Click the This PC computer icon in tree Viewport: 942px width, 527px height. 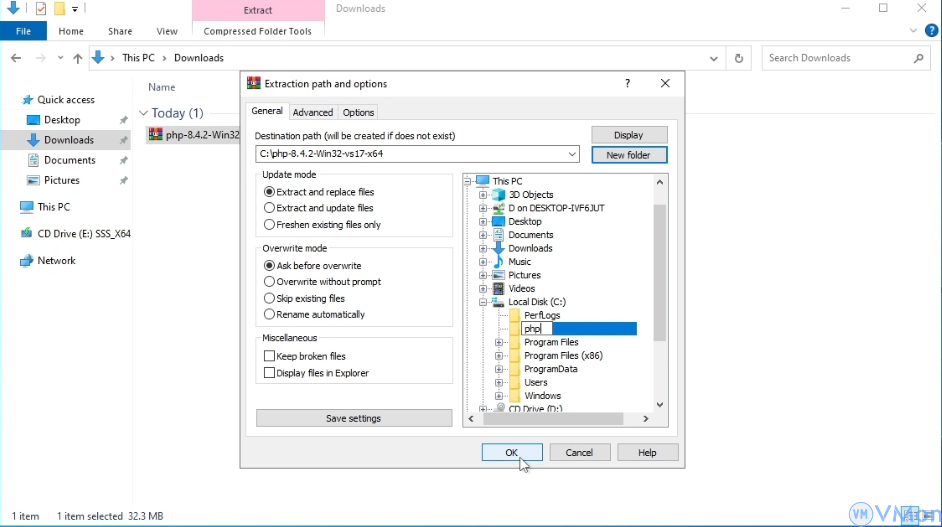[x=482, y=181]
